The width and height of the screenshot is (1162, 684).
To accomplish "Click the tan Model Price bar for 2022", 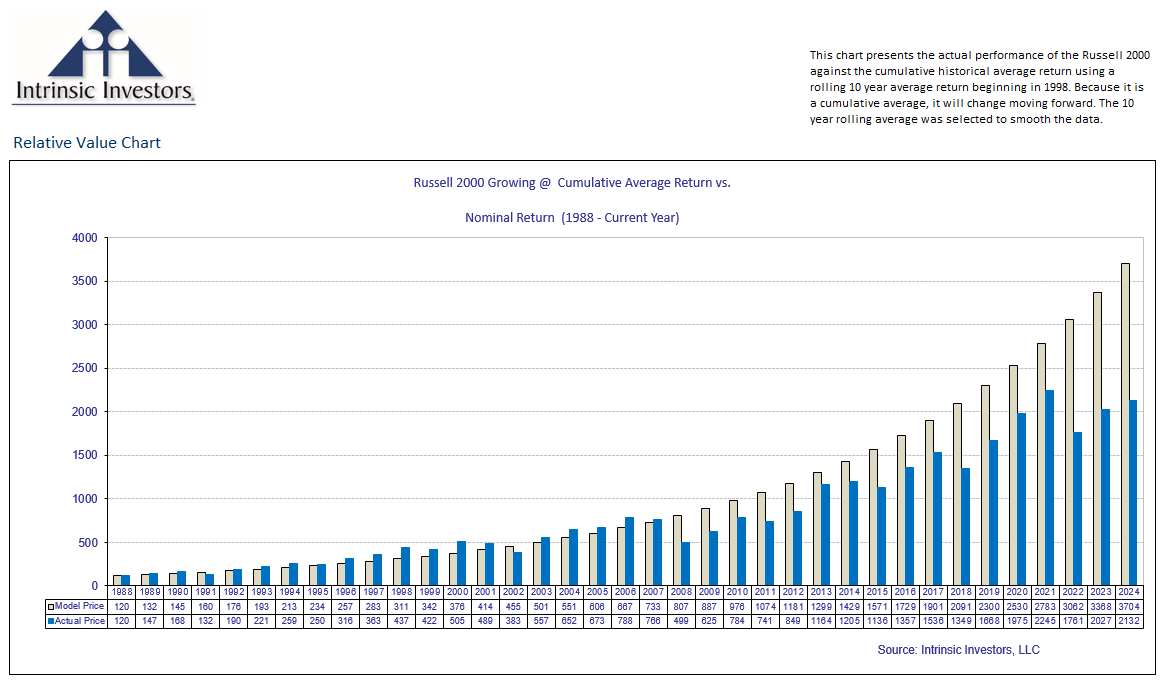I will [1069, 452].
